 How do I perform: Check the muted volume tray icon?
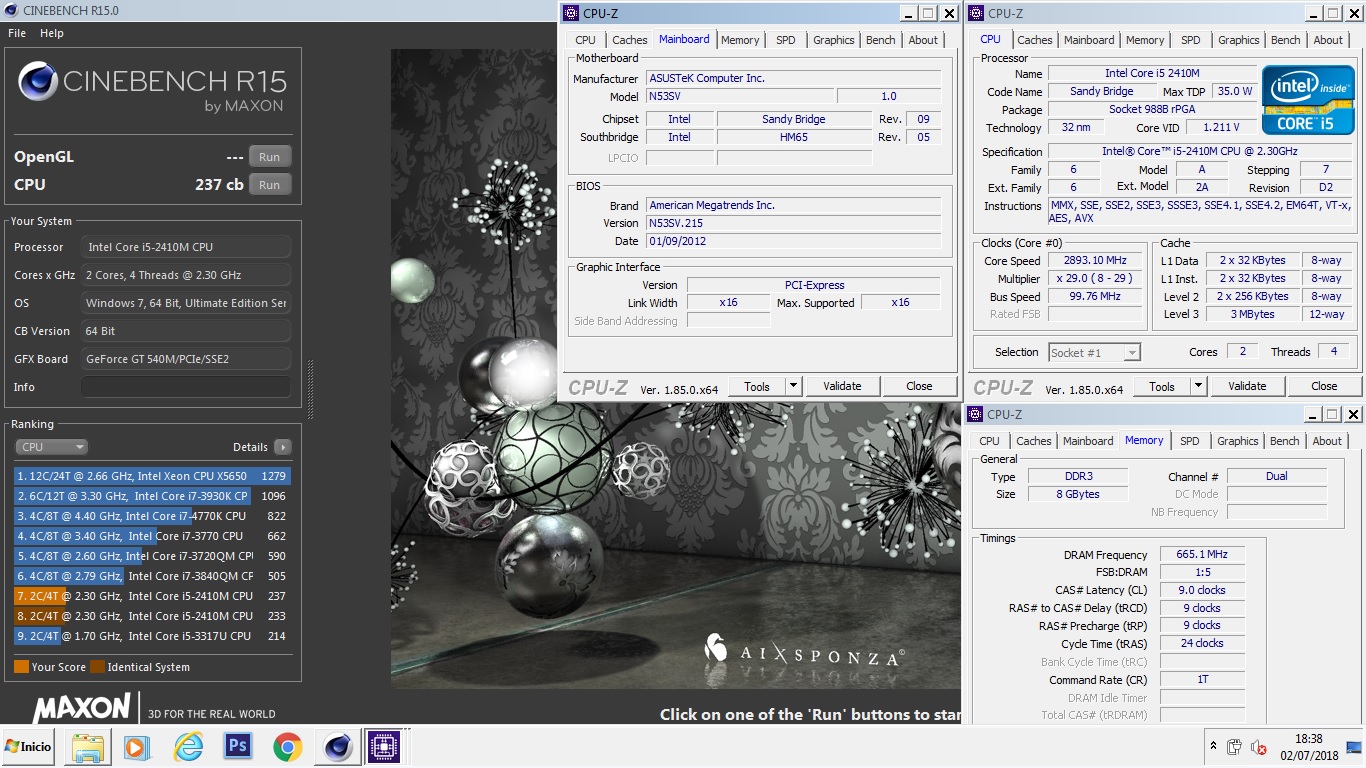[x=1258, y=747]
